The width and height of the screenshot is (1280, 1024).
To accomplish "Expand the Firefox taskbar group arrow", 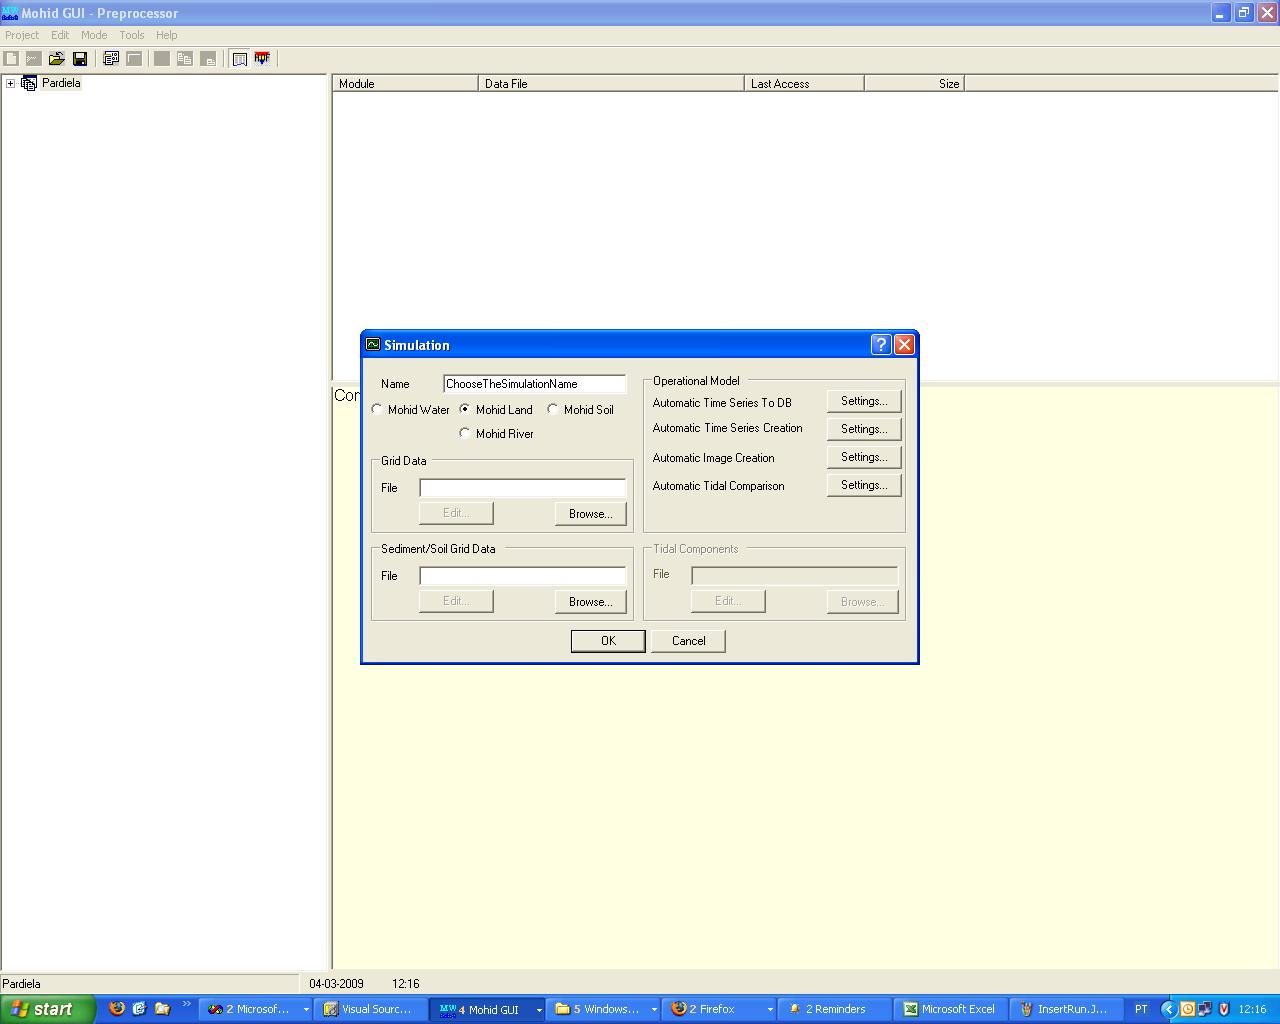I will (770, 1010).
